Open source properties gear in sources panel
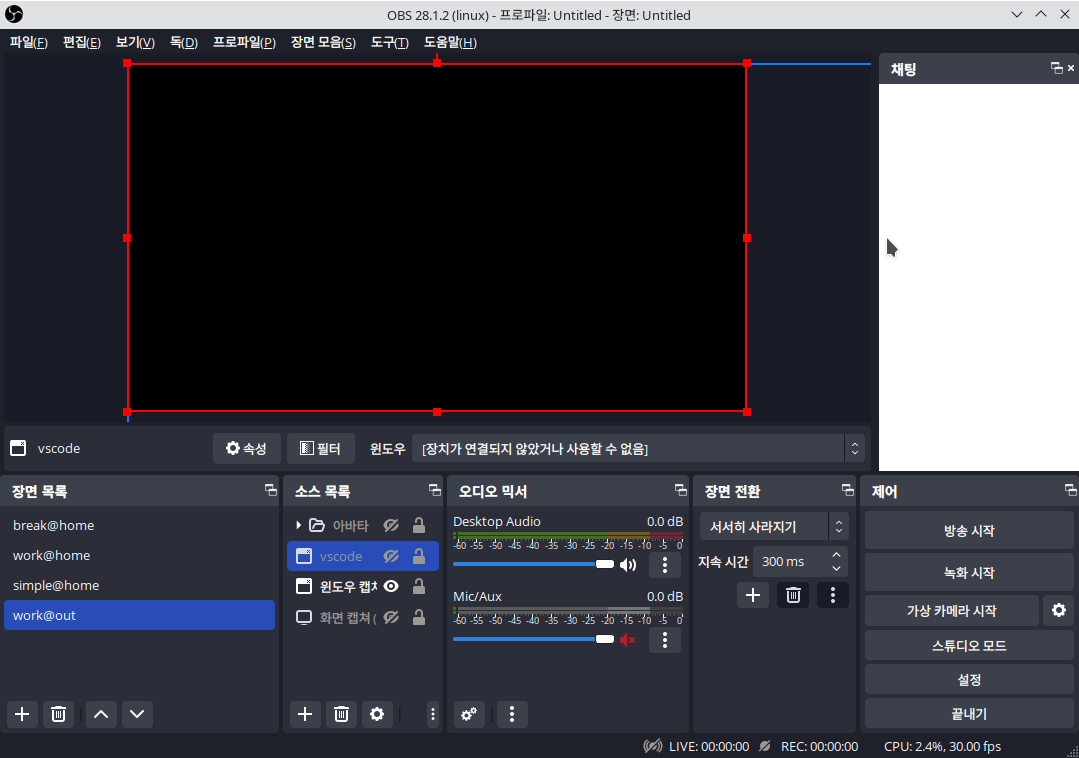1079x758 pixels. [x=377, y=714]
